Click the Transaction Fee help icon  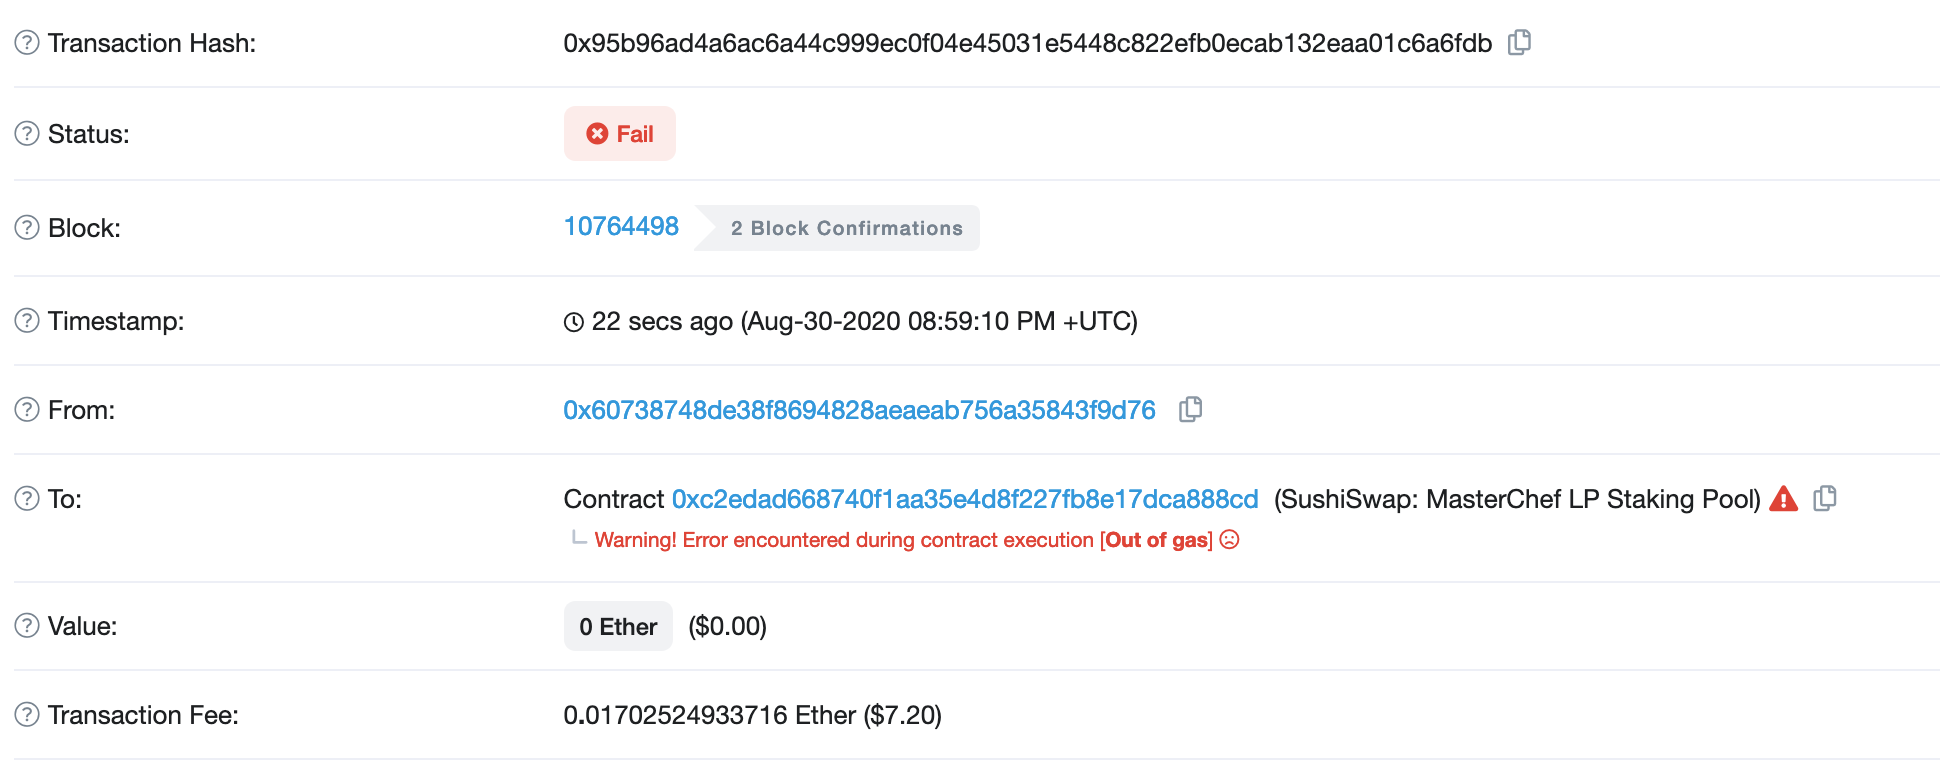(x=27, y=715)
